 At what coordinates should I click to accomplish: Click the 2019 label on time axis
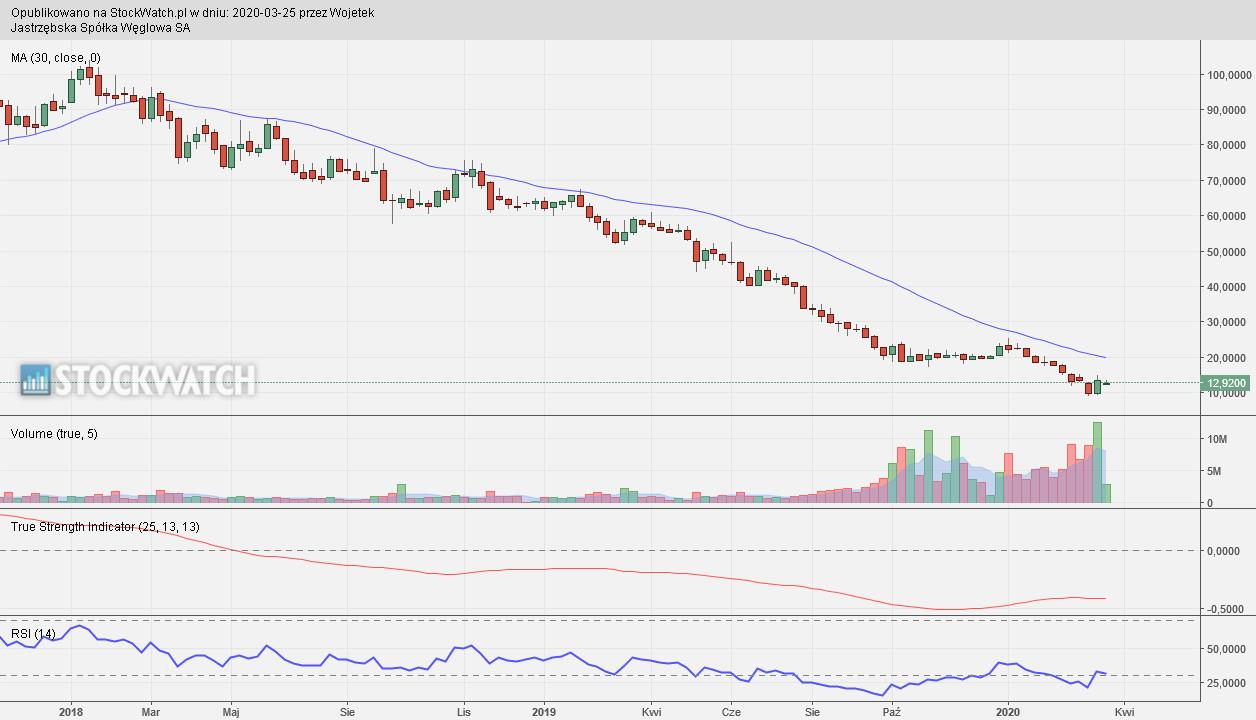[544, 712]
